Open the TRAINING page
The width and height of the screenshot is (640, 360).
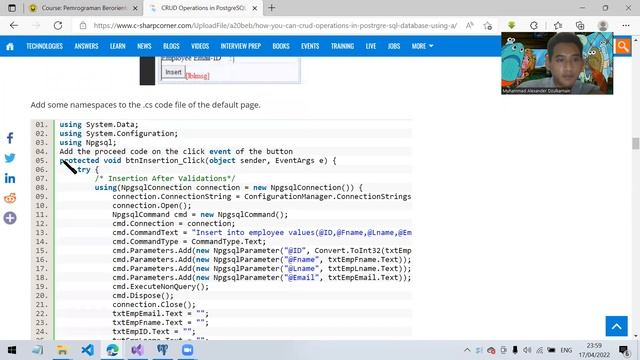pyautogui.click(x=342, y=46)
